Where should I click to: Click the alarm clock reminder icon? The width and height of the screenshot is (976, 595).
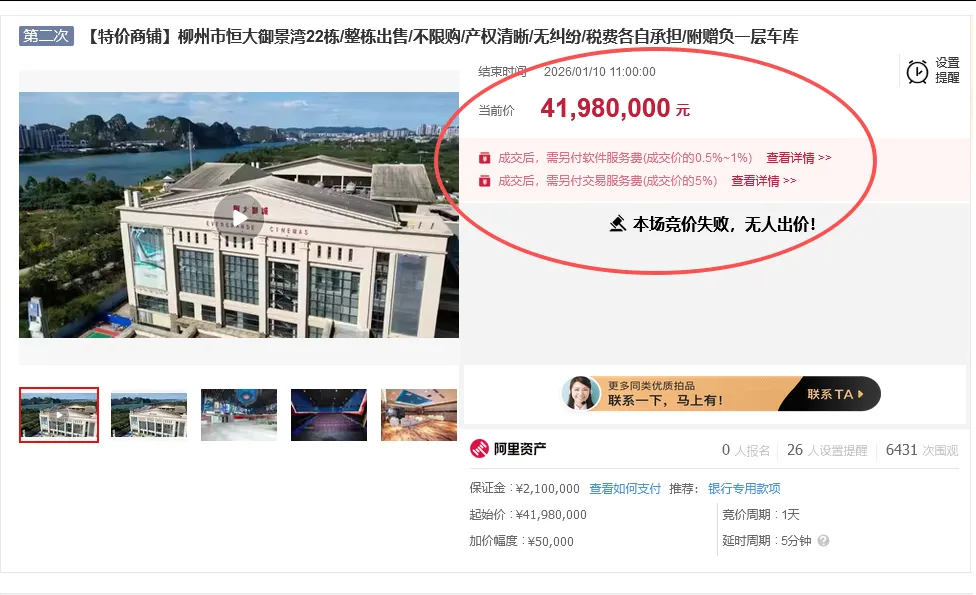[x=917, y=72]
